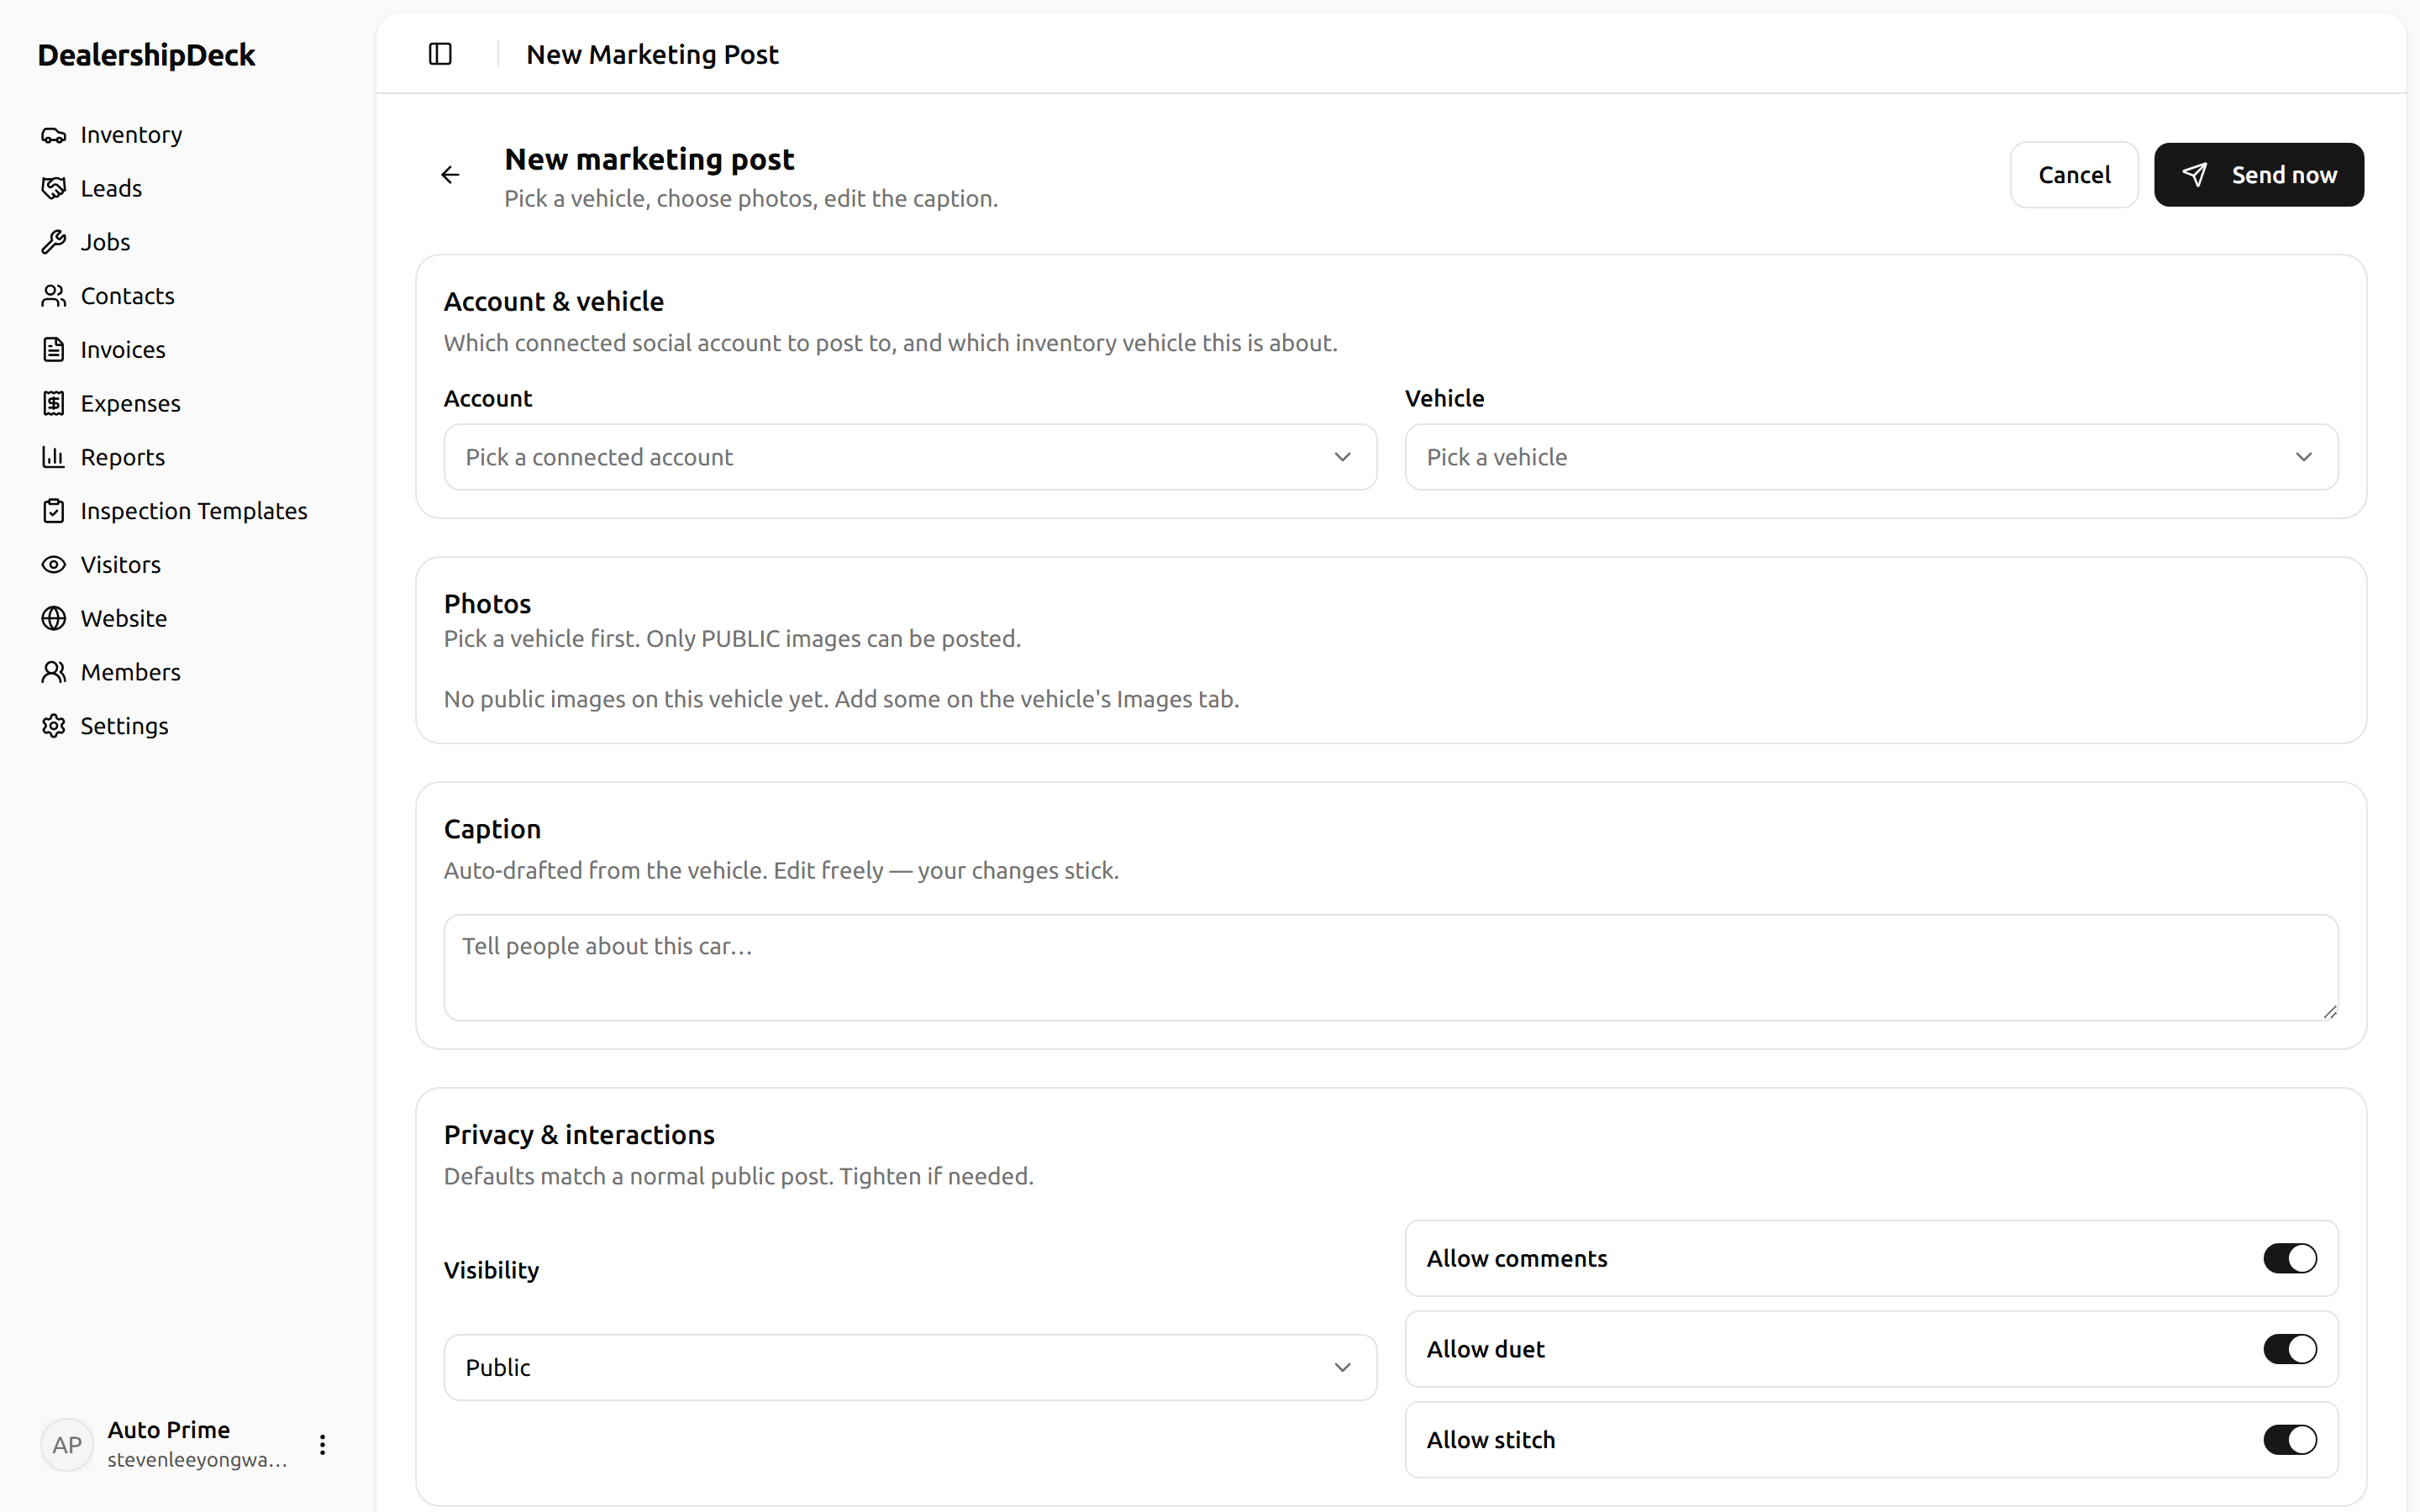2420x1512 pixels.
Task: Click the Contacts people icon
Action: (x=54, y=296)
